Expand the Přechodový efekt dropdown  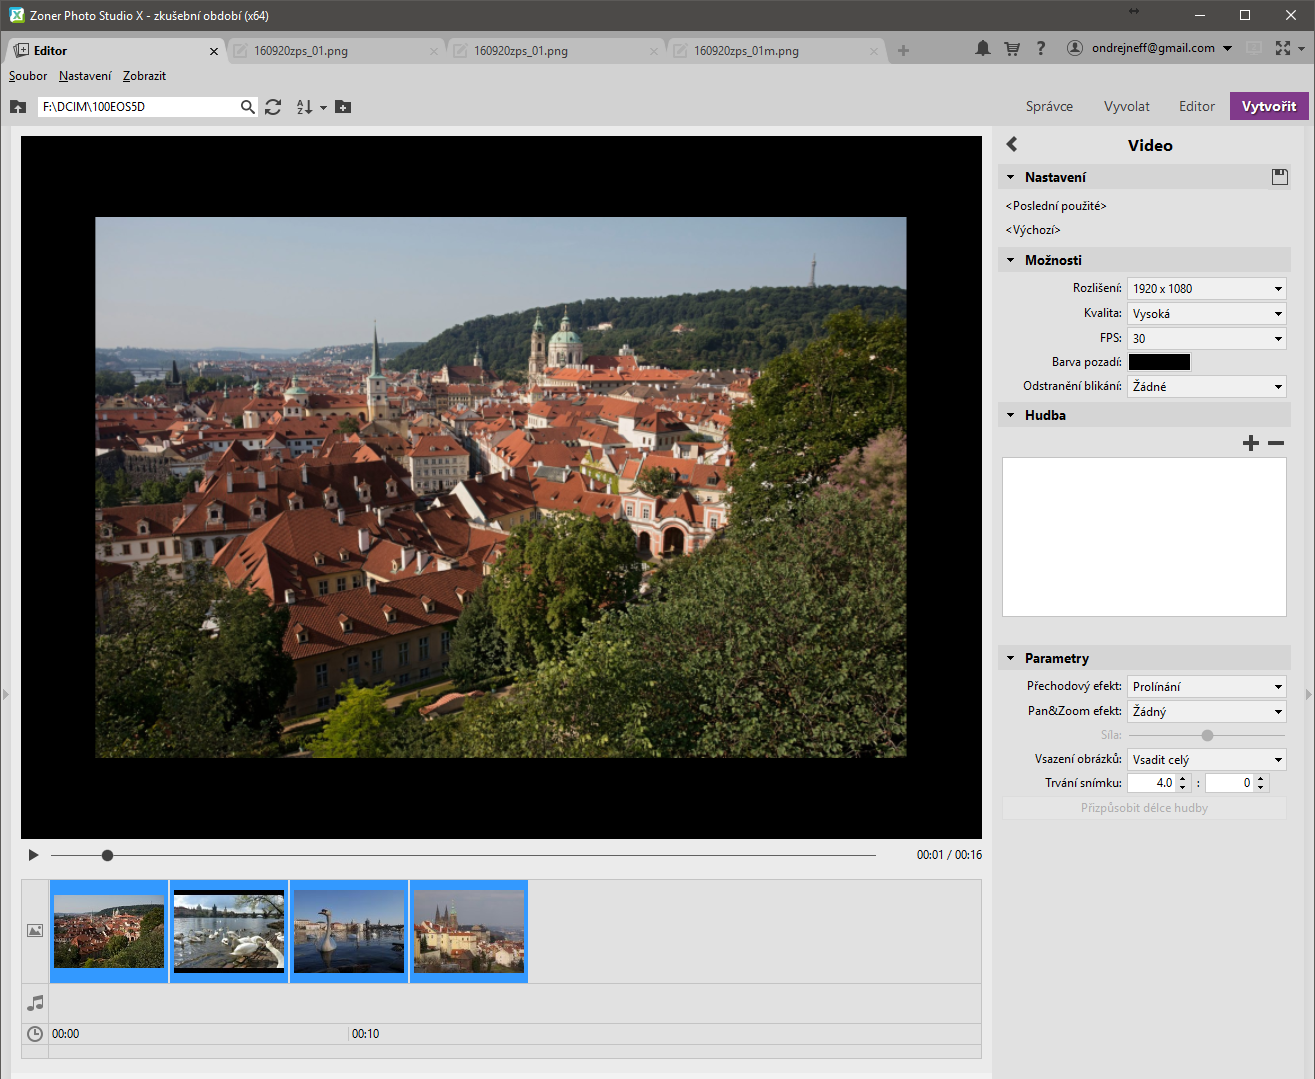tap(1206, 687)
